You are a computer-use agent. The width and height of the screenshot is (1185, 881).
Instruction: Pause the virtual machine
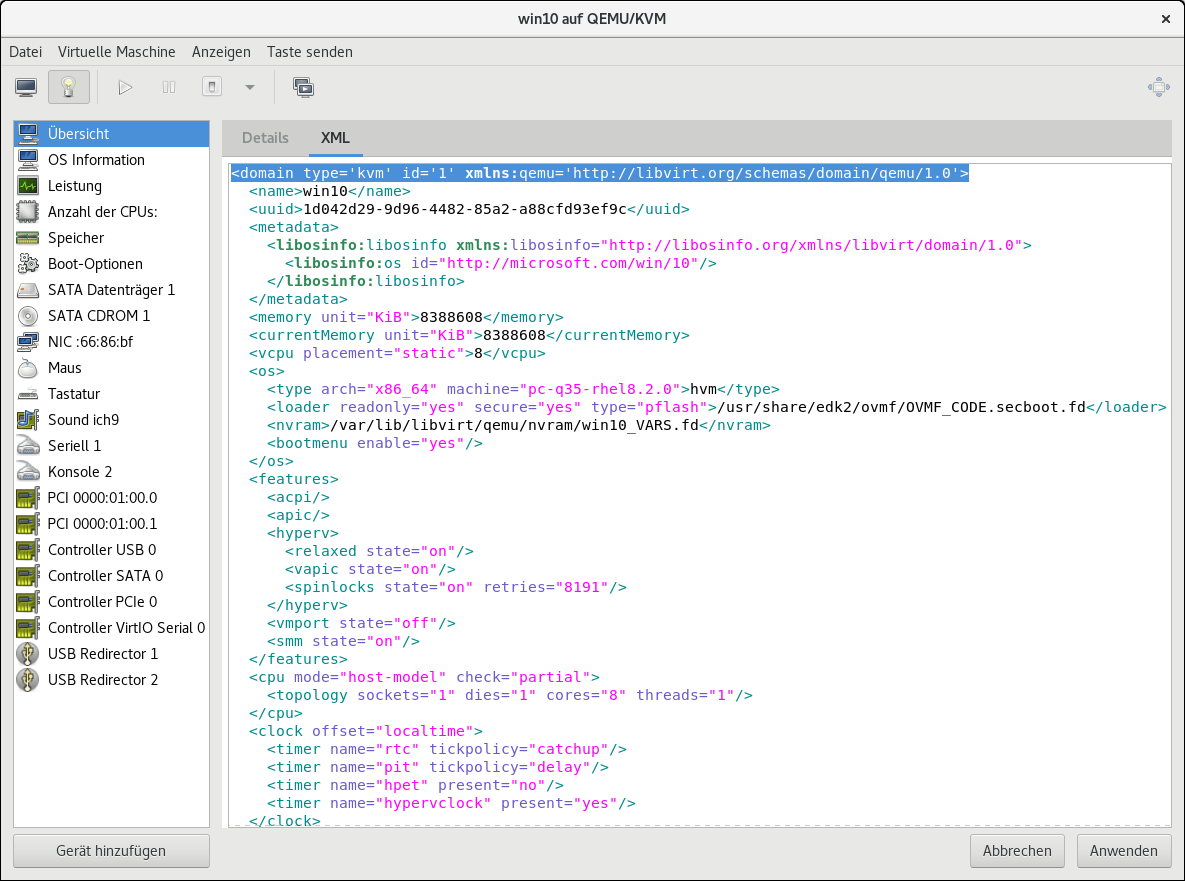(x=169, y=87)
